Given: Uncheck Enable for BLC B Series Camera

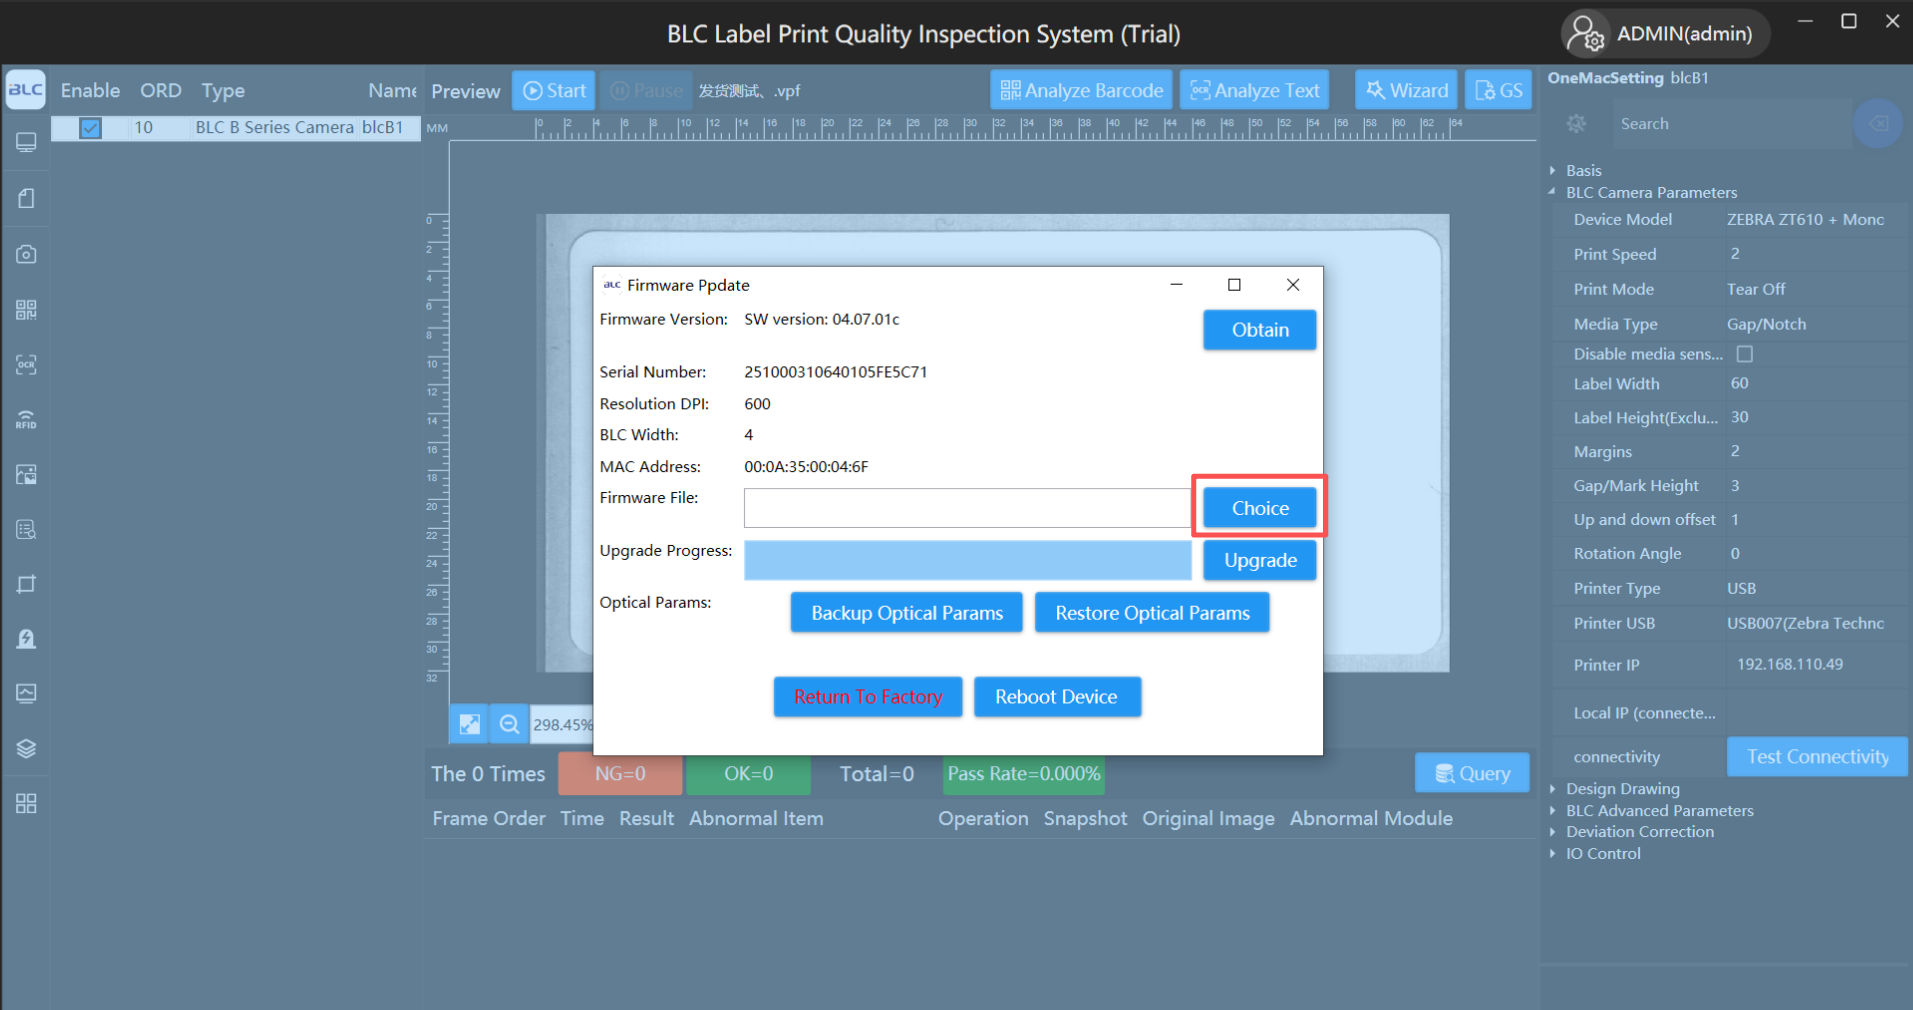Looking at the screenshot, I should click(91, 128).
